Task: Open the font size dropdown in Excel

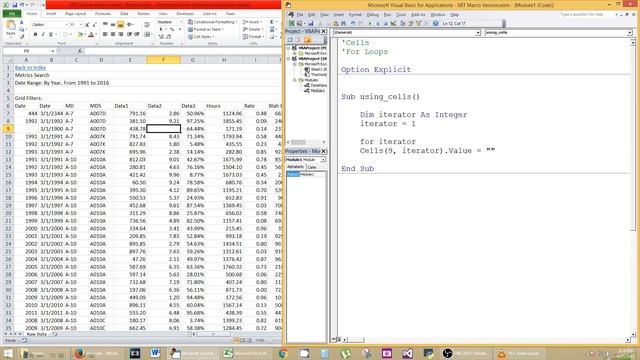Action: click(80, 25)
